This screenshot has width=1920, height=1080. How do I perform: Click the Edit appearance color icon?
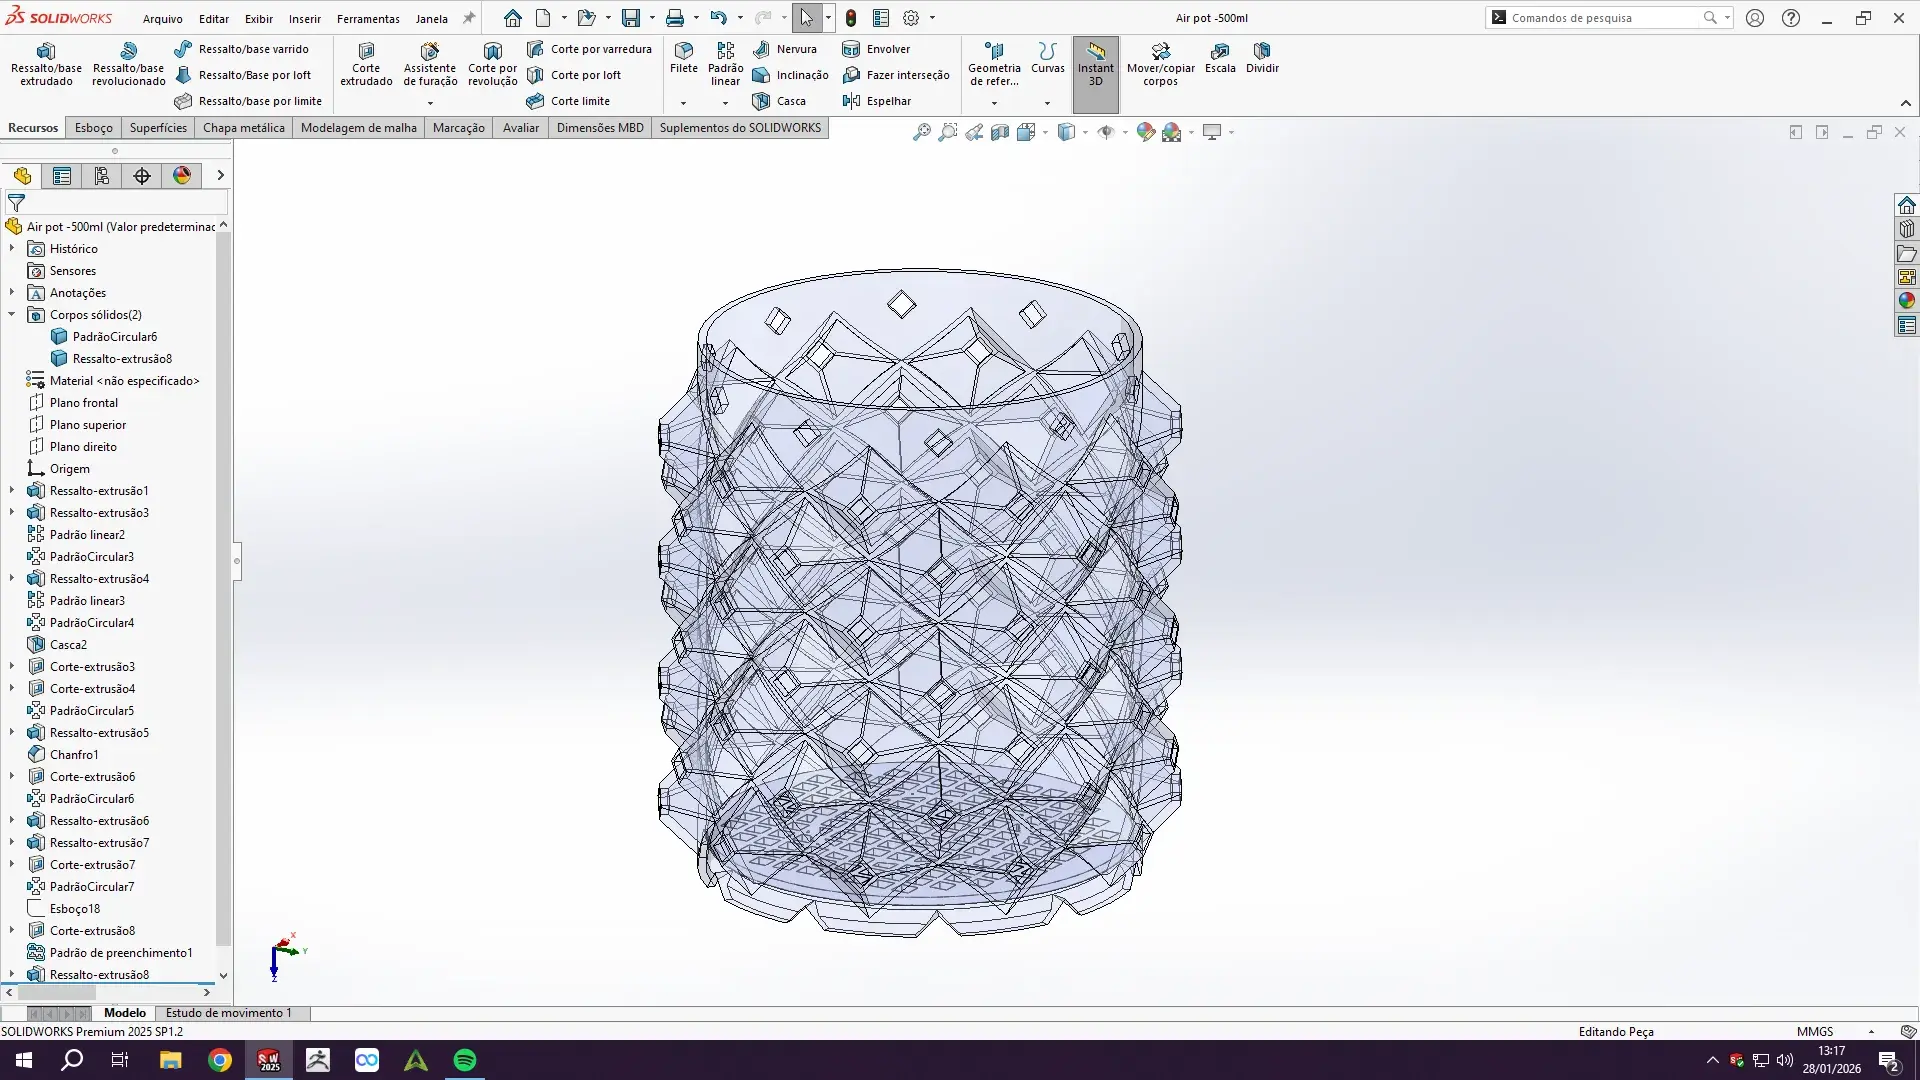click(1145, 132)
